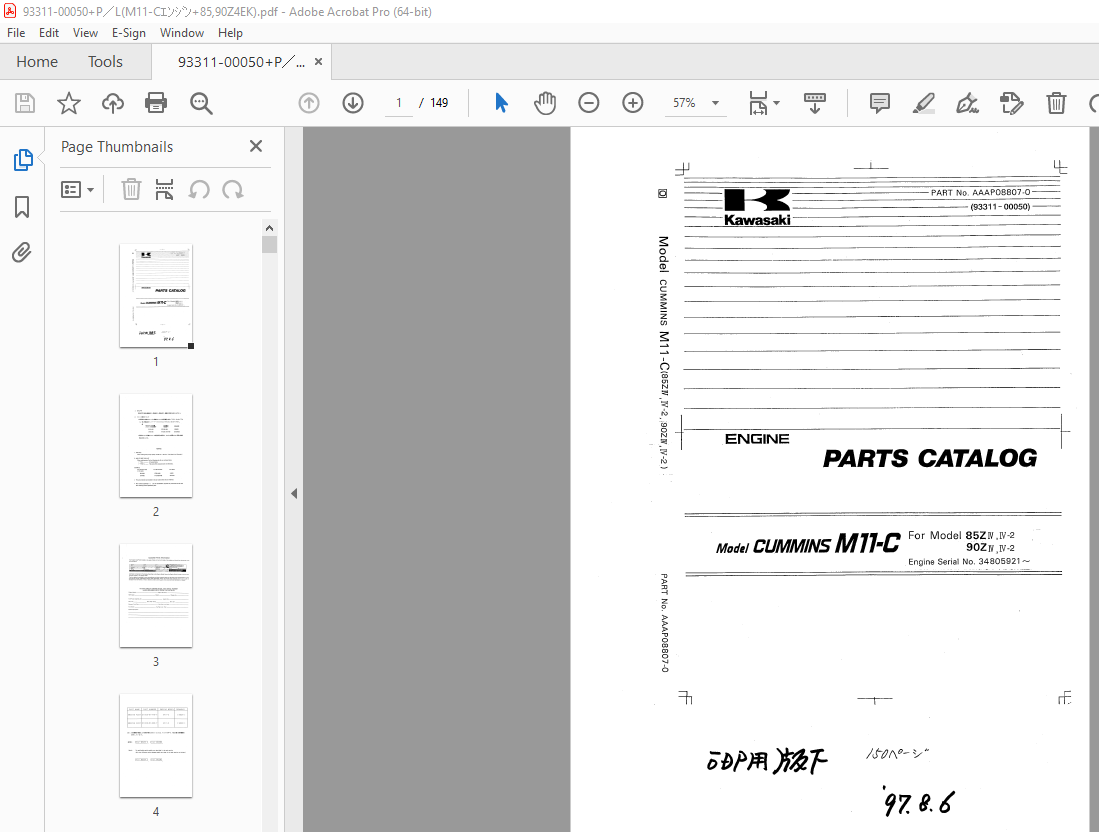The width and height of the screenshot is (1099, 832).
Task: Click the 57% zoom value field
Action: tap(685, 103)
